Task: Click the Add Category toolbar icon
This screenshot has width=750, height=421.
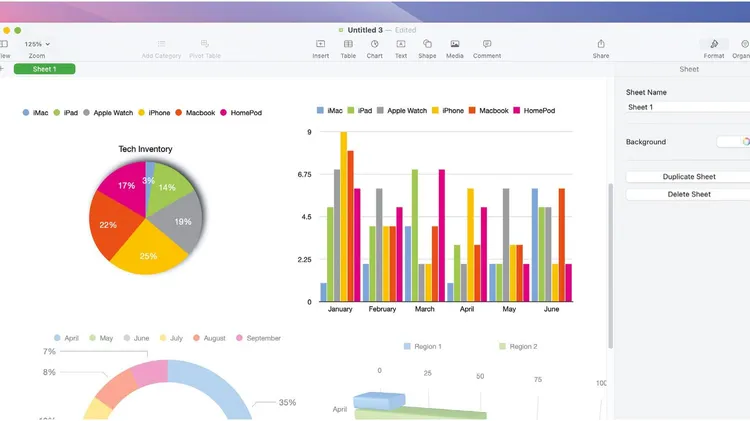Action: point(162,44)
